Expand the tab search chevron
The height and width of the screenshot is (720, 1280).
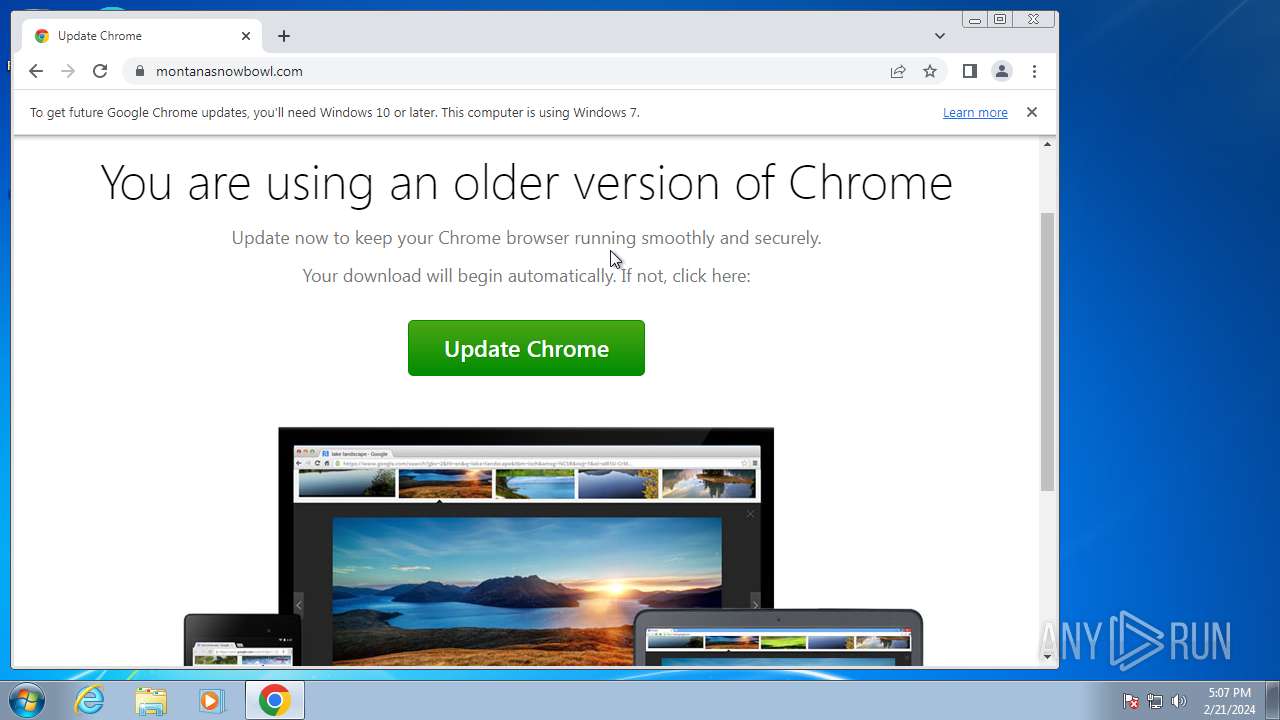(x=940, y=36)
